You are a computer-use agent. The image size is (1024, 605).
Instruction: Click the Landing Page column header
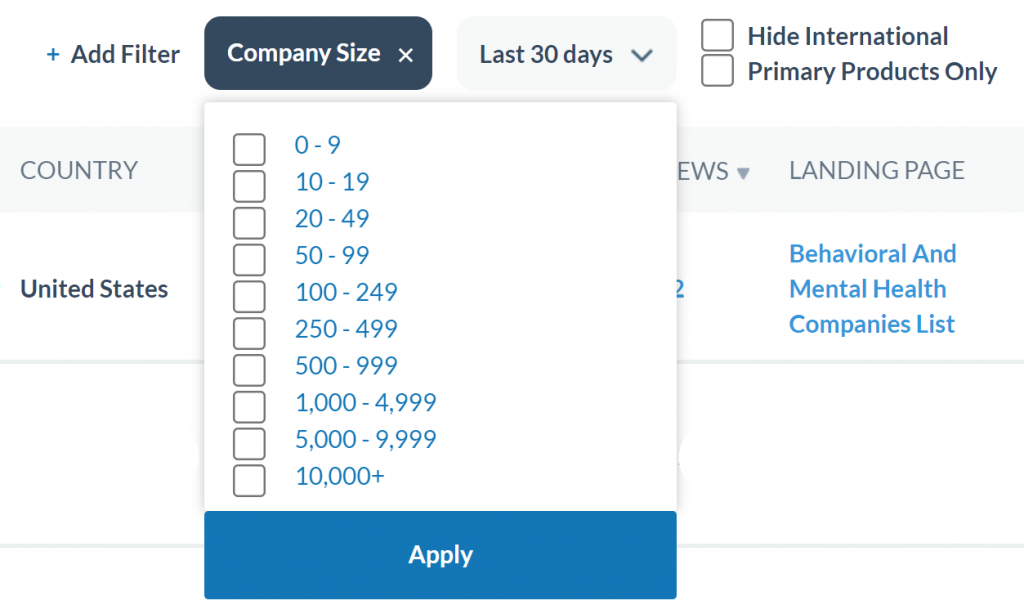(x=876, y=171)
